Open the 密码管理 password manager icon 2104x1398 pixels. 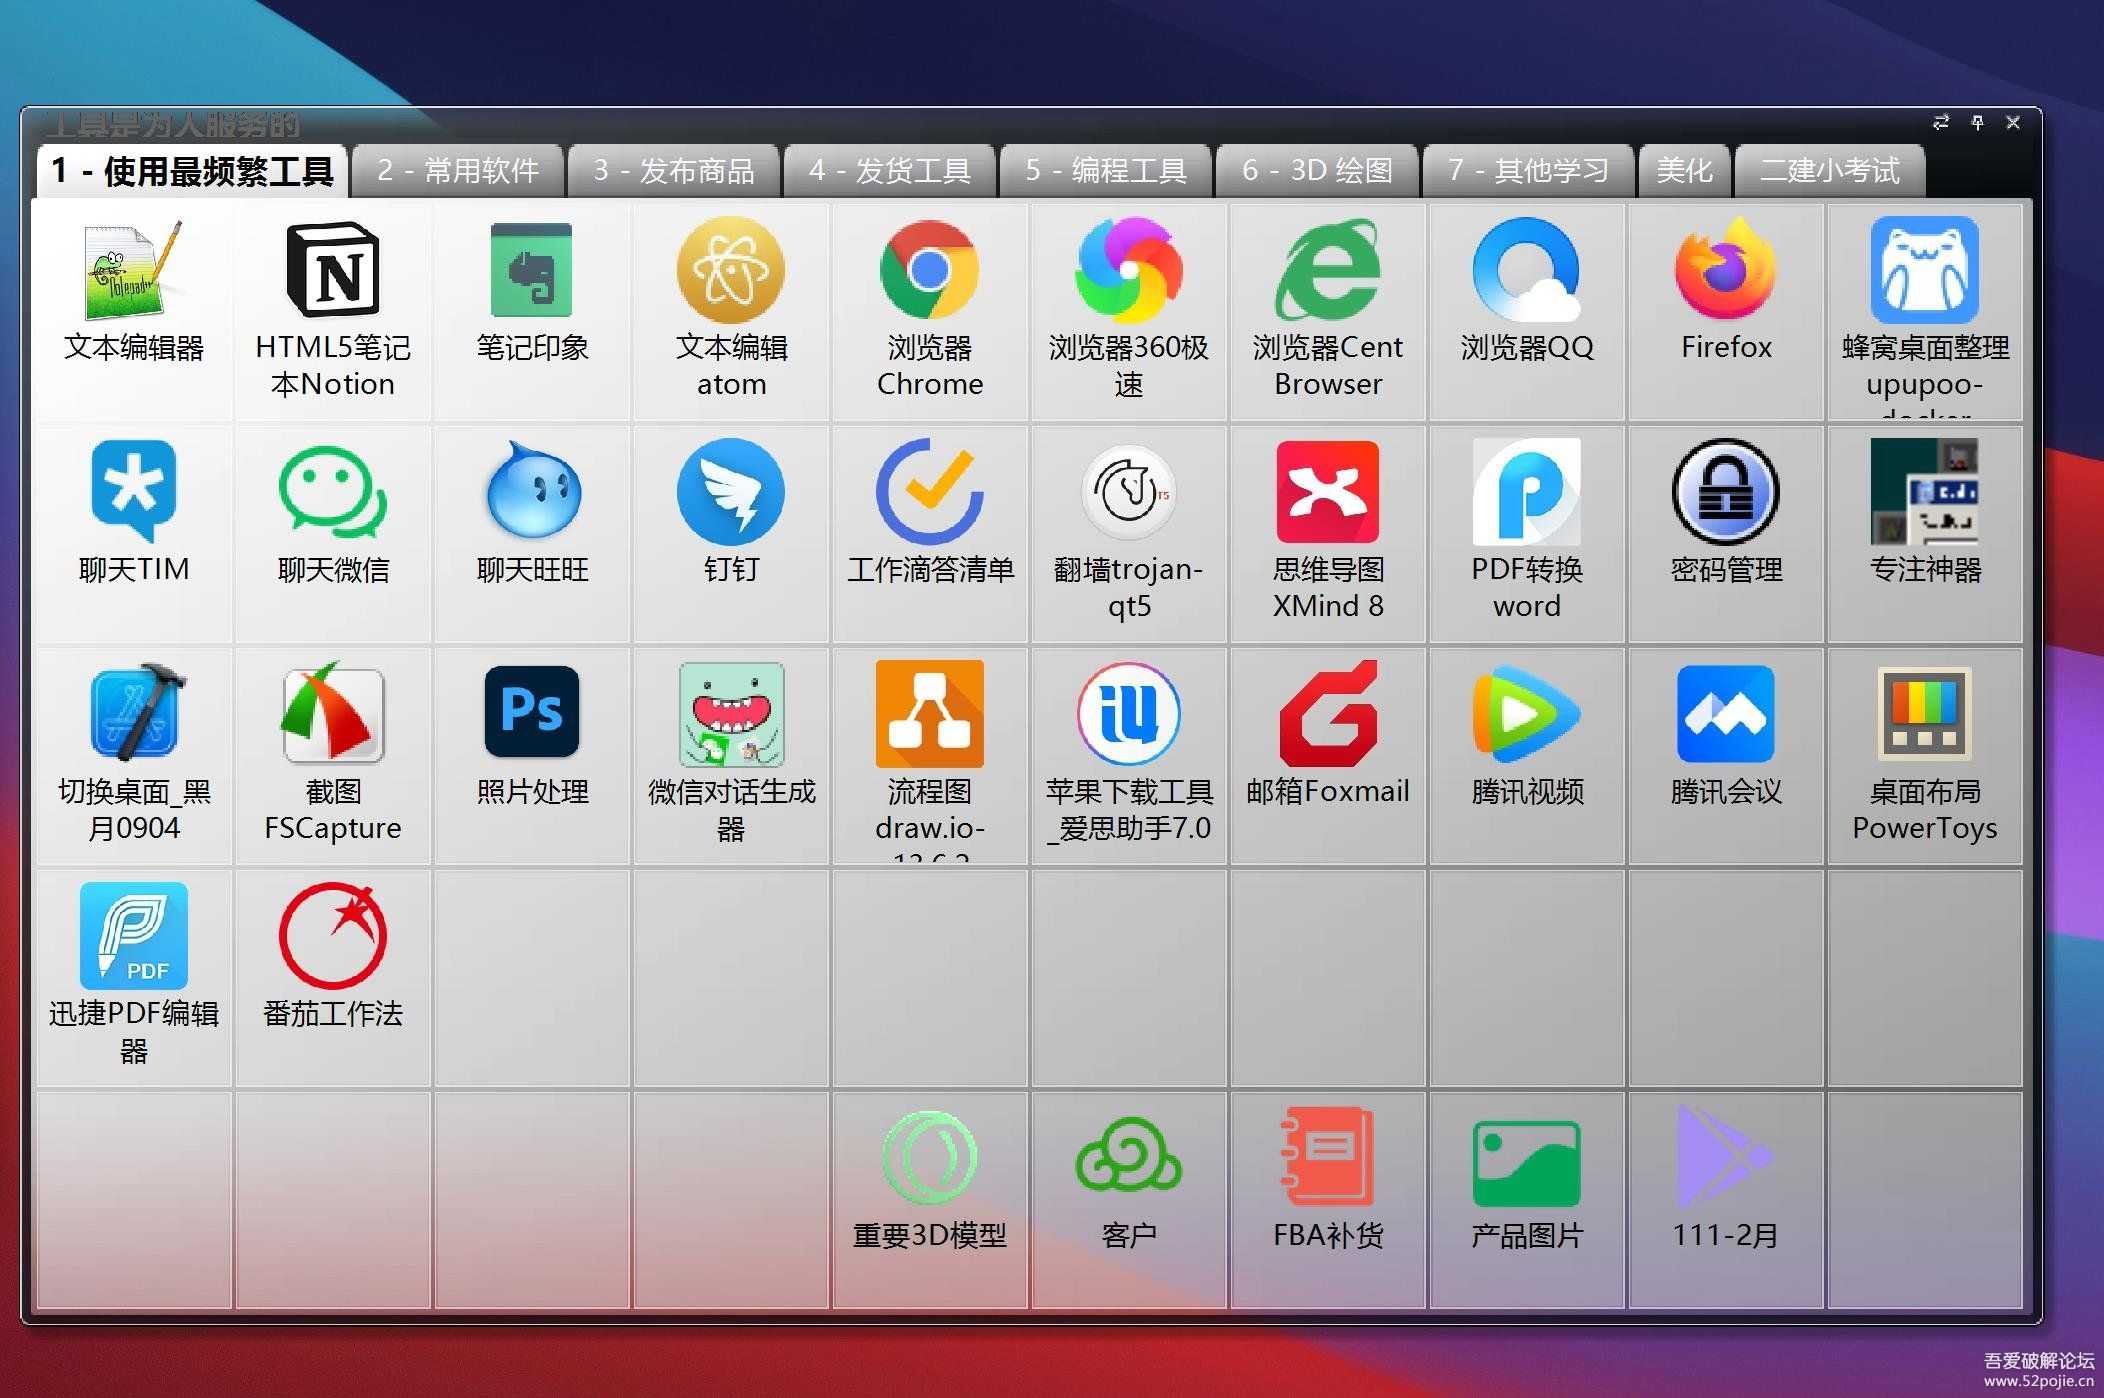pos(1725,493)
